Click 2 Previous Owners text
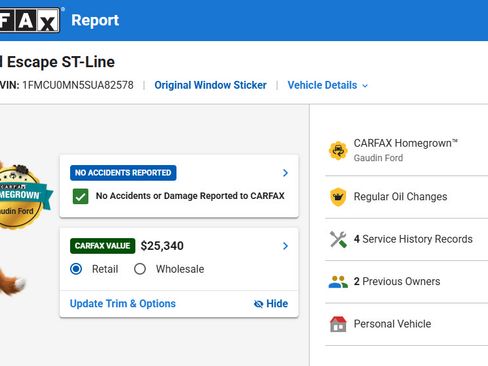This screenshot has width=488, height=366. (x=397, y=281)
